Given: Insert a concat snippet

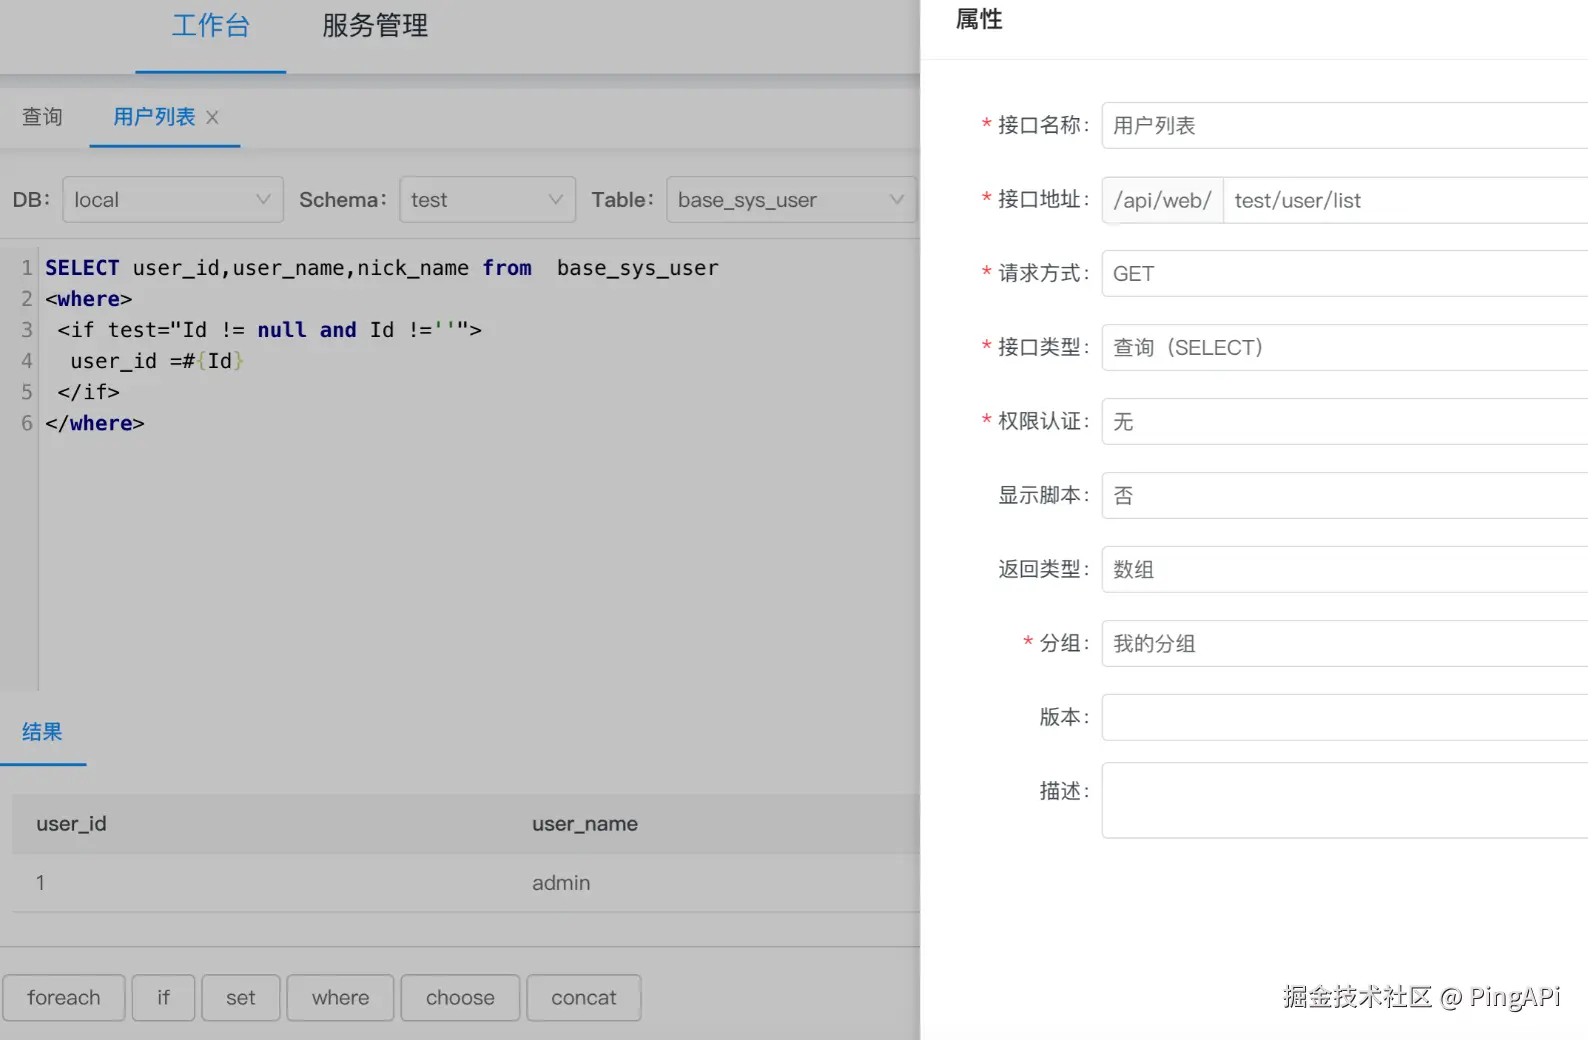Looking at the screenshot, I should point(584,998).
